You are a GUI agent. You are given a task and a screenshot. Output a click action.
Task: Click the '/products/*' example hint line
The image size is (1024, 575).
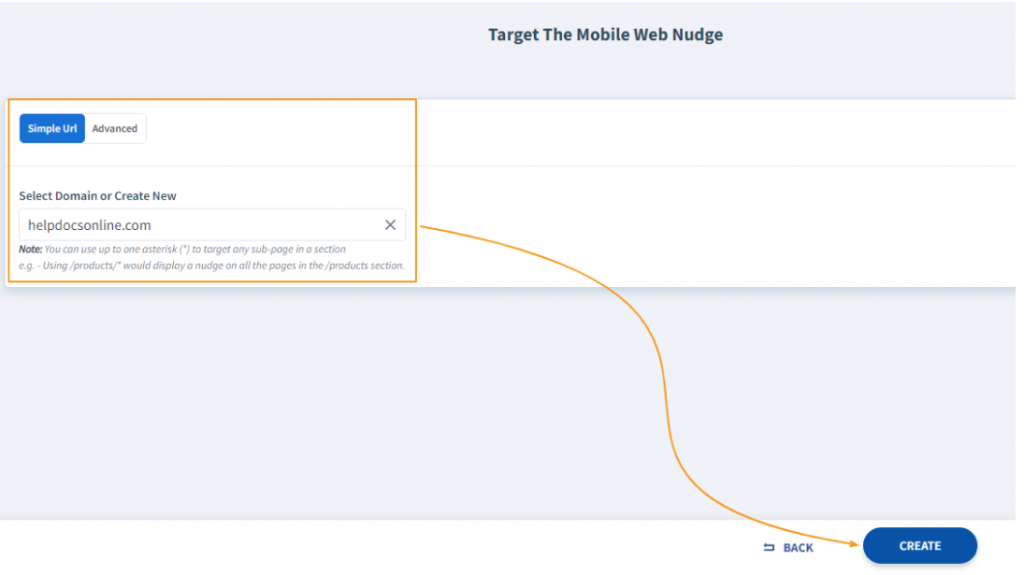click(x=212, y=266)
